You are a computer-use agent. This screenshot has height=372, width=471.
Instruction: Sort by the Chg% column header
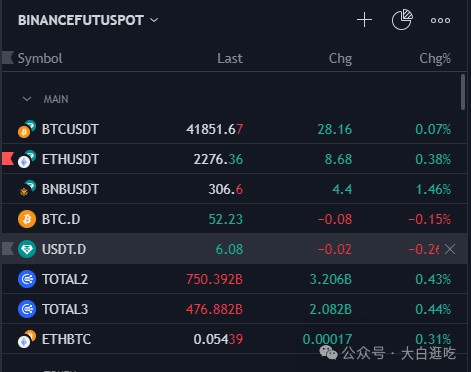tap(435, 58)
